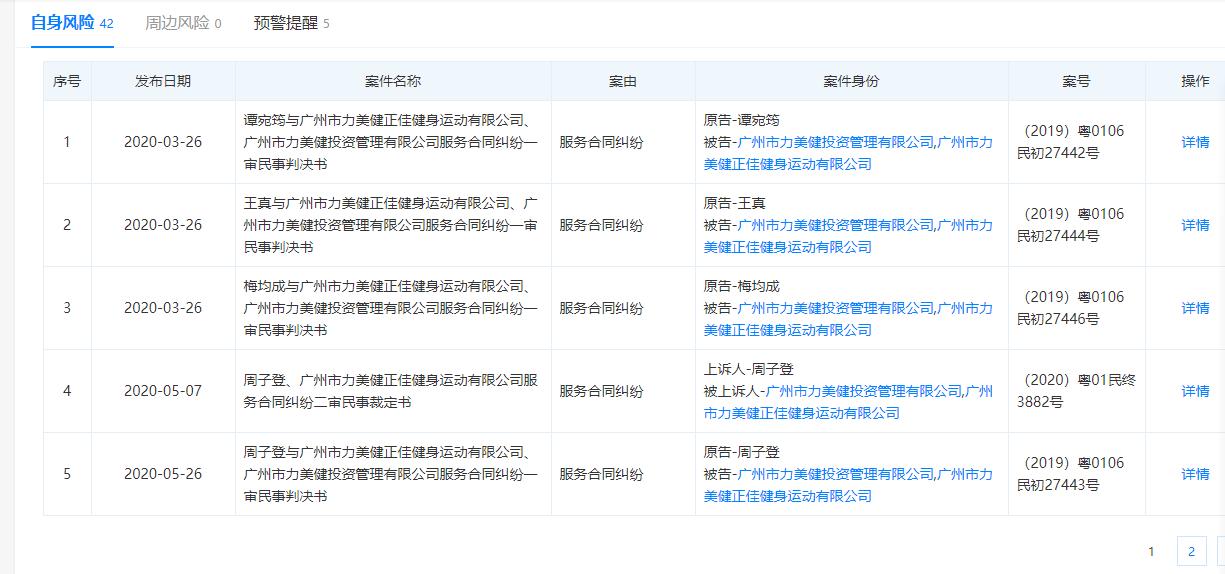
Task: Switch to the 自身风险 tab
Action: (x=72, y=22)
